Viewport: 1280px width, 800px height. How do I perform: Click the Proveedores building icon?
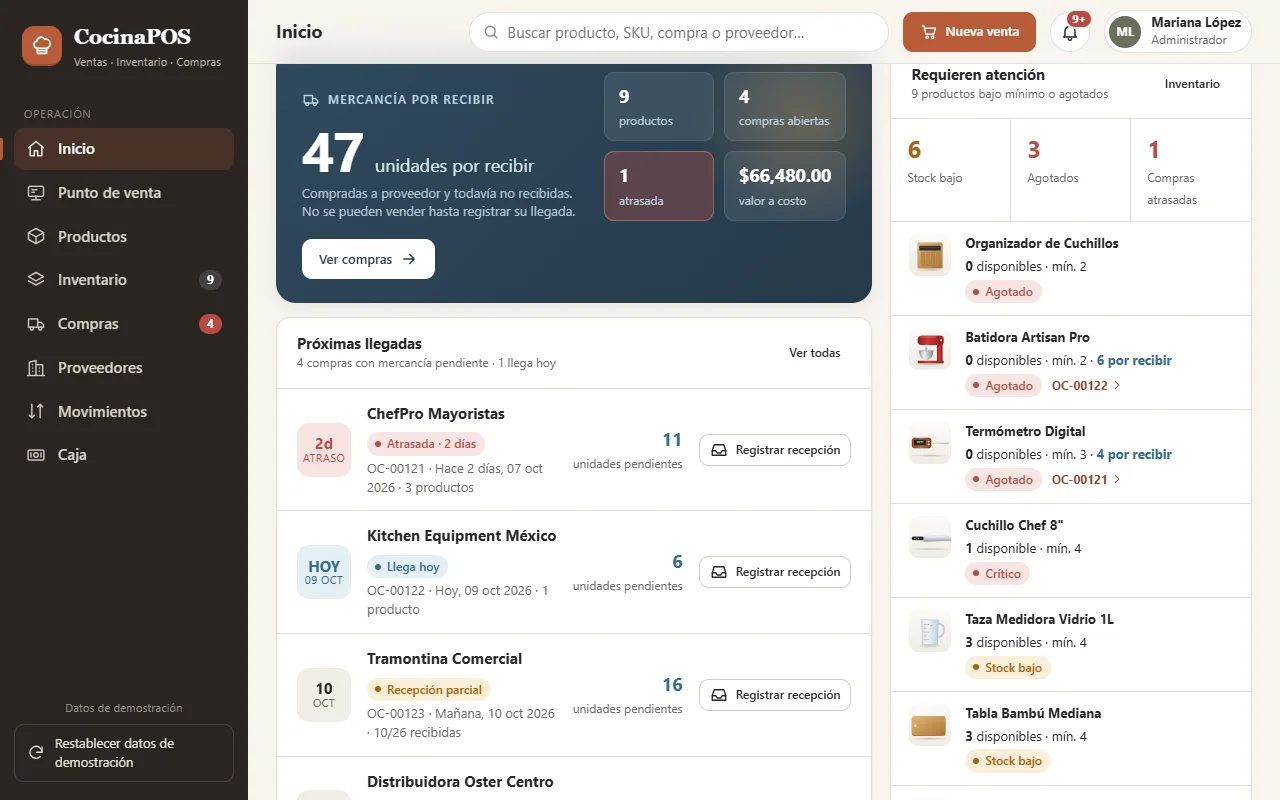[36, 368]
